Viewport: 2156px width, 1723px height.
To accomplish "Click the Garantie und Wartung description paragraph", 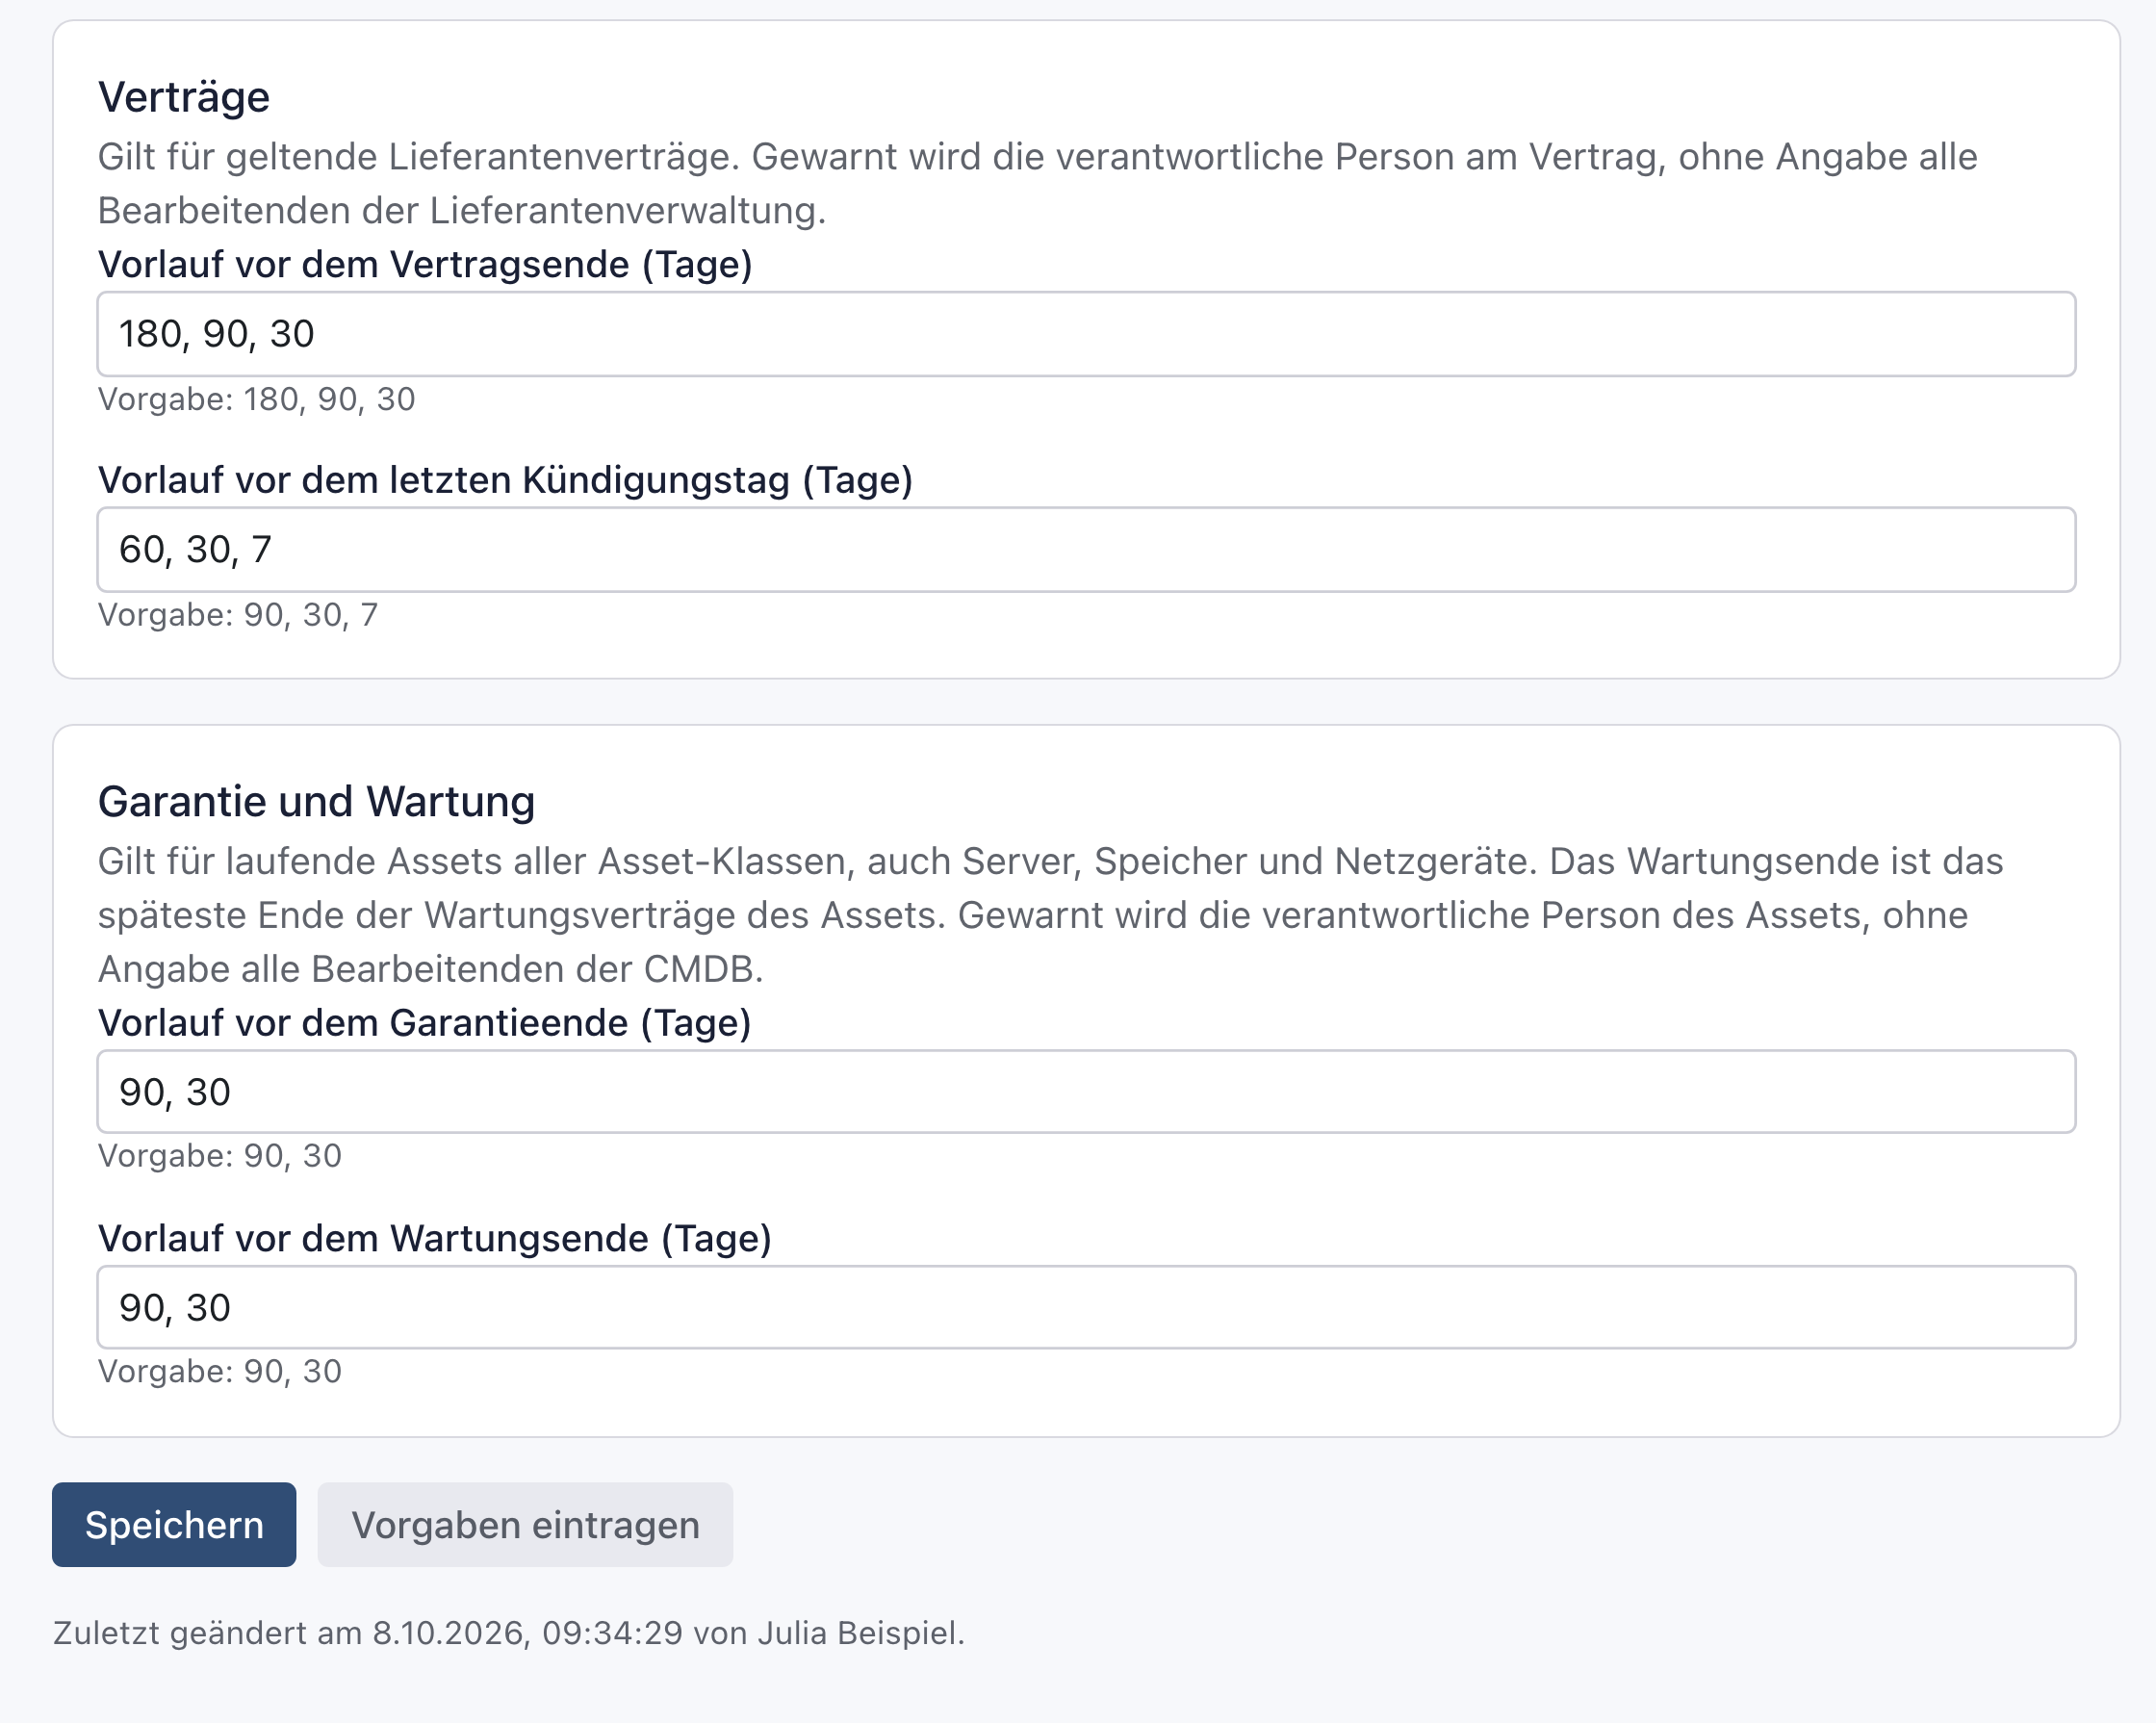I will coord(1050,915).
